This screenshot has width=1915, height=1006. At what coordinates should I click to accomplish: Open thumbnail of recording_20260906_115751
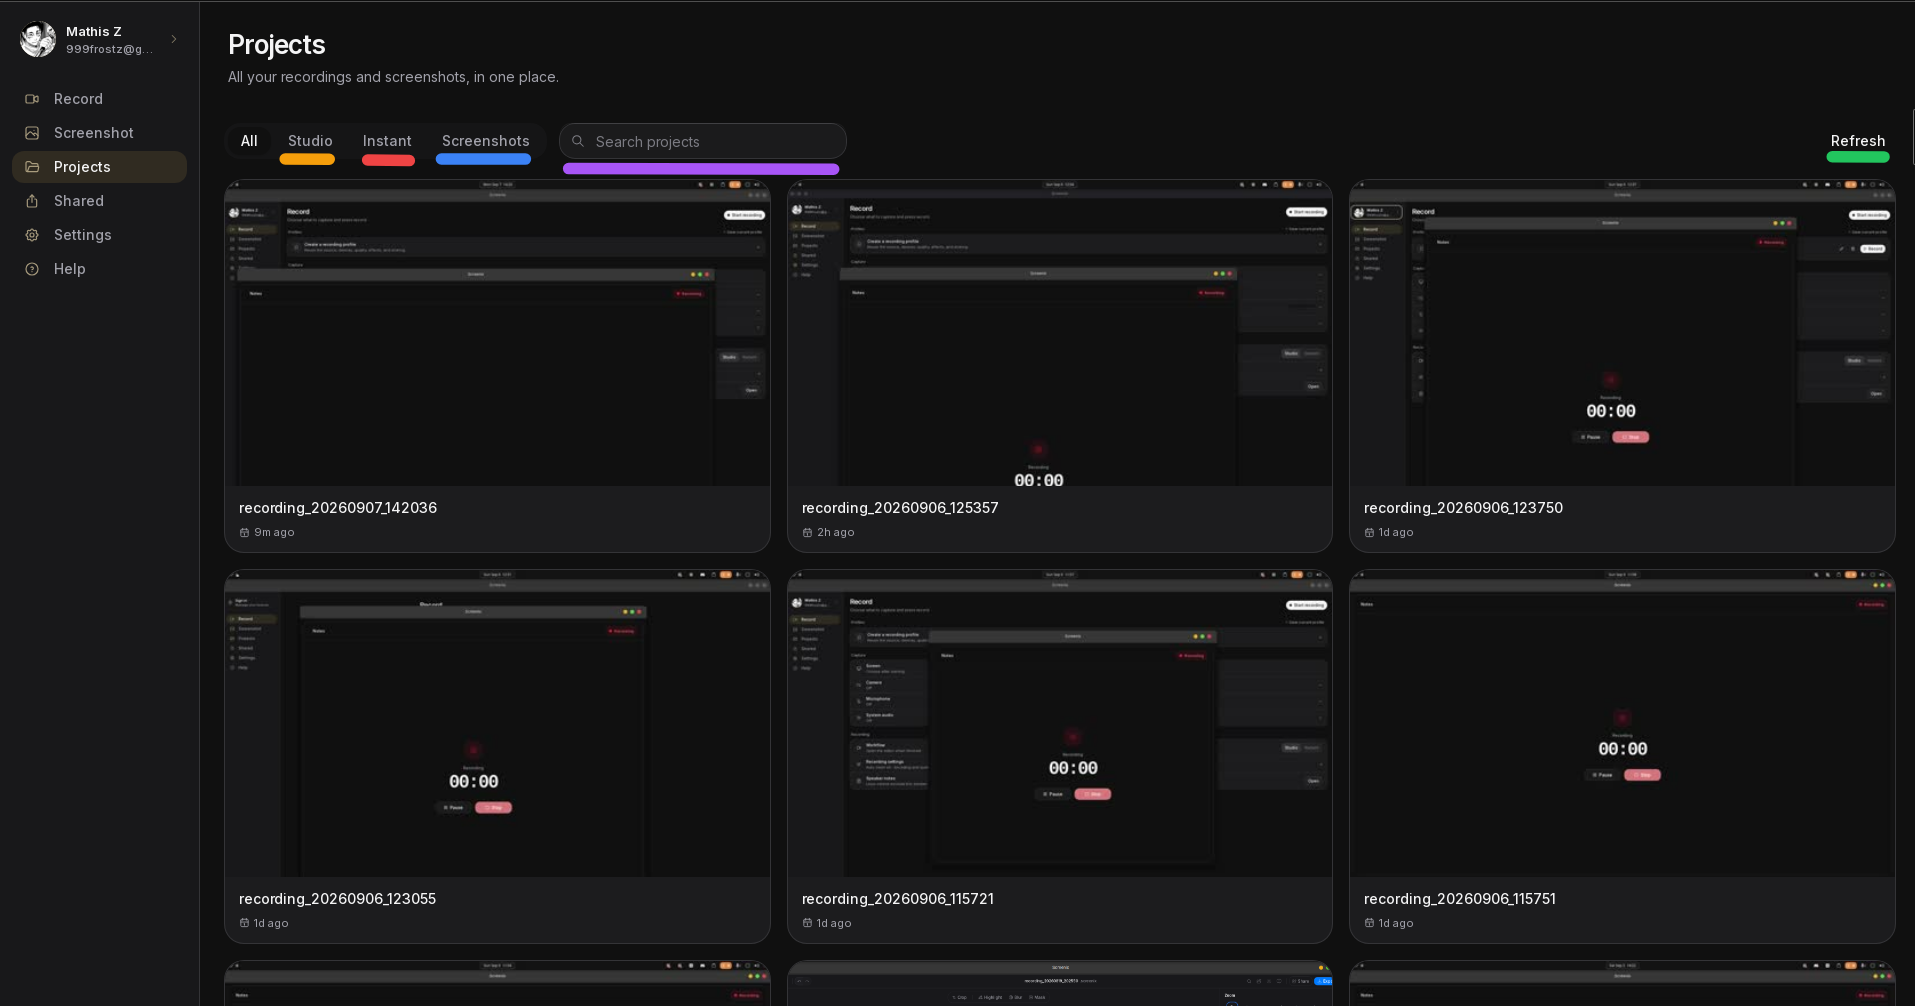click(1622, 724)
